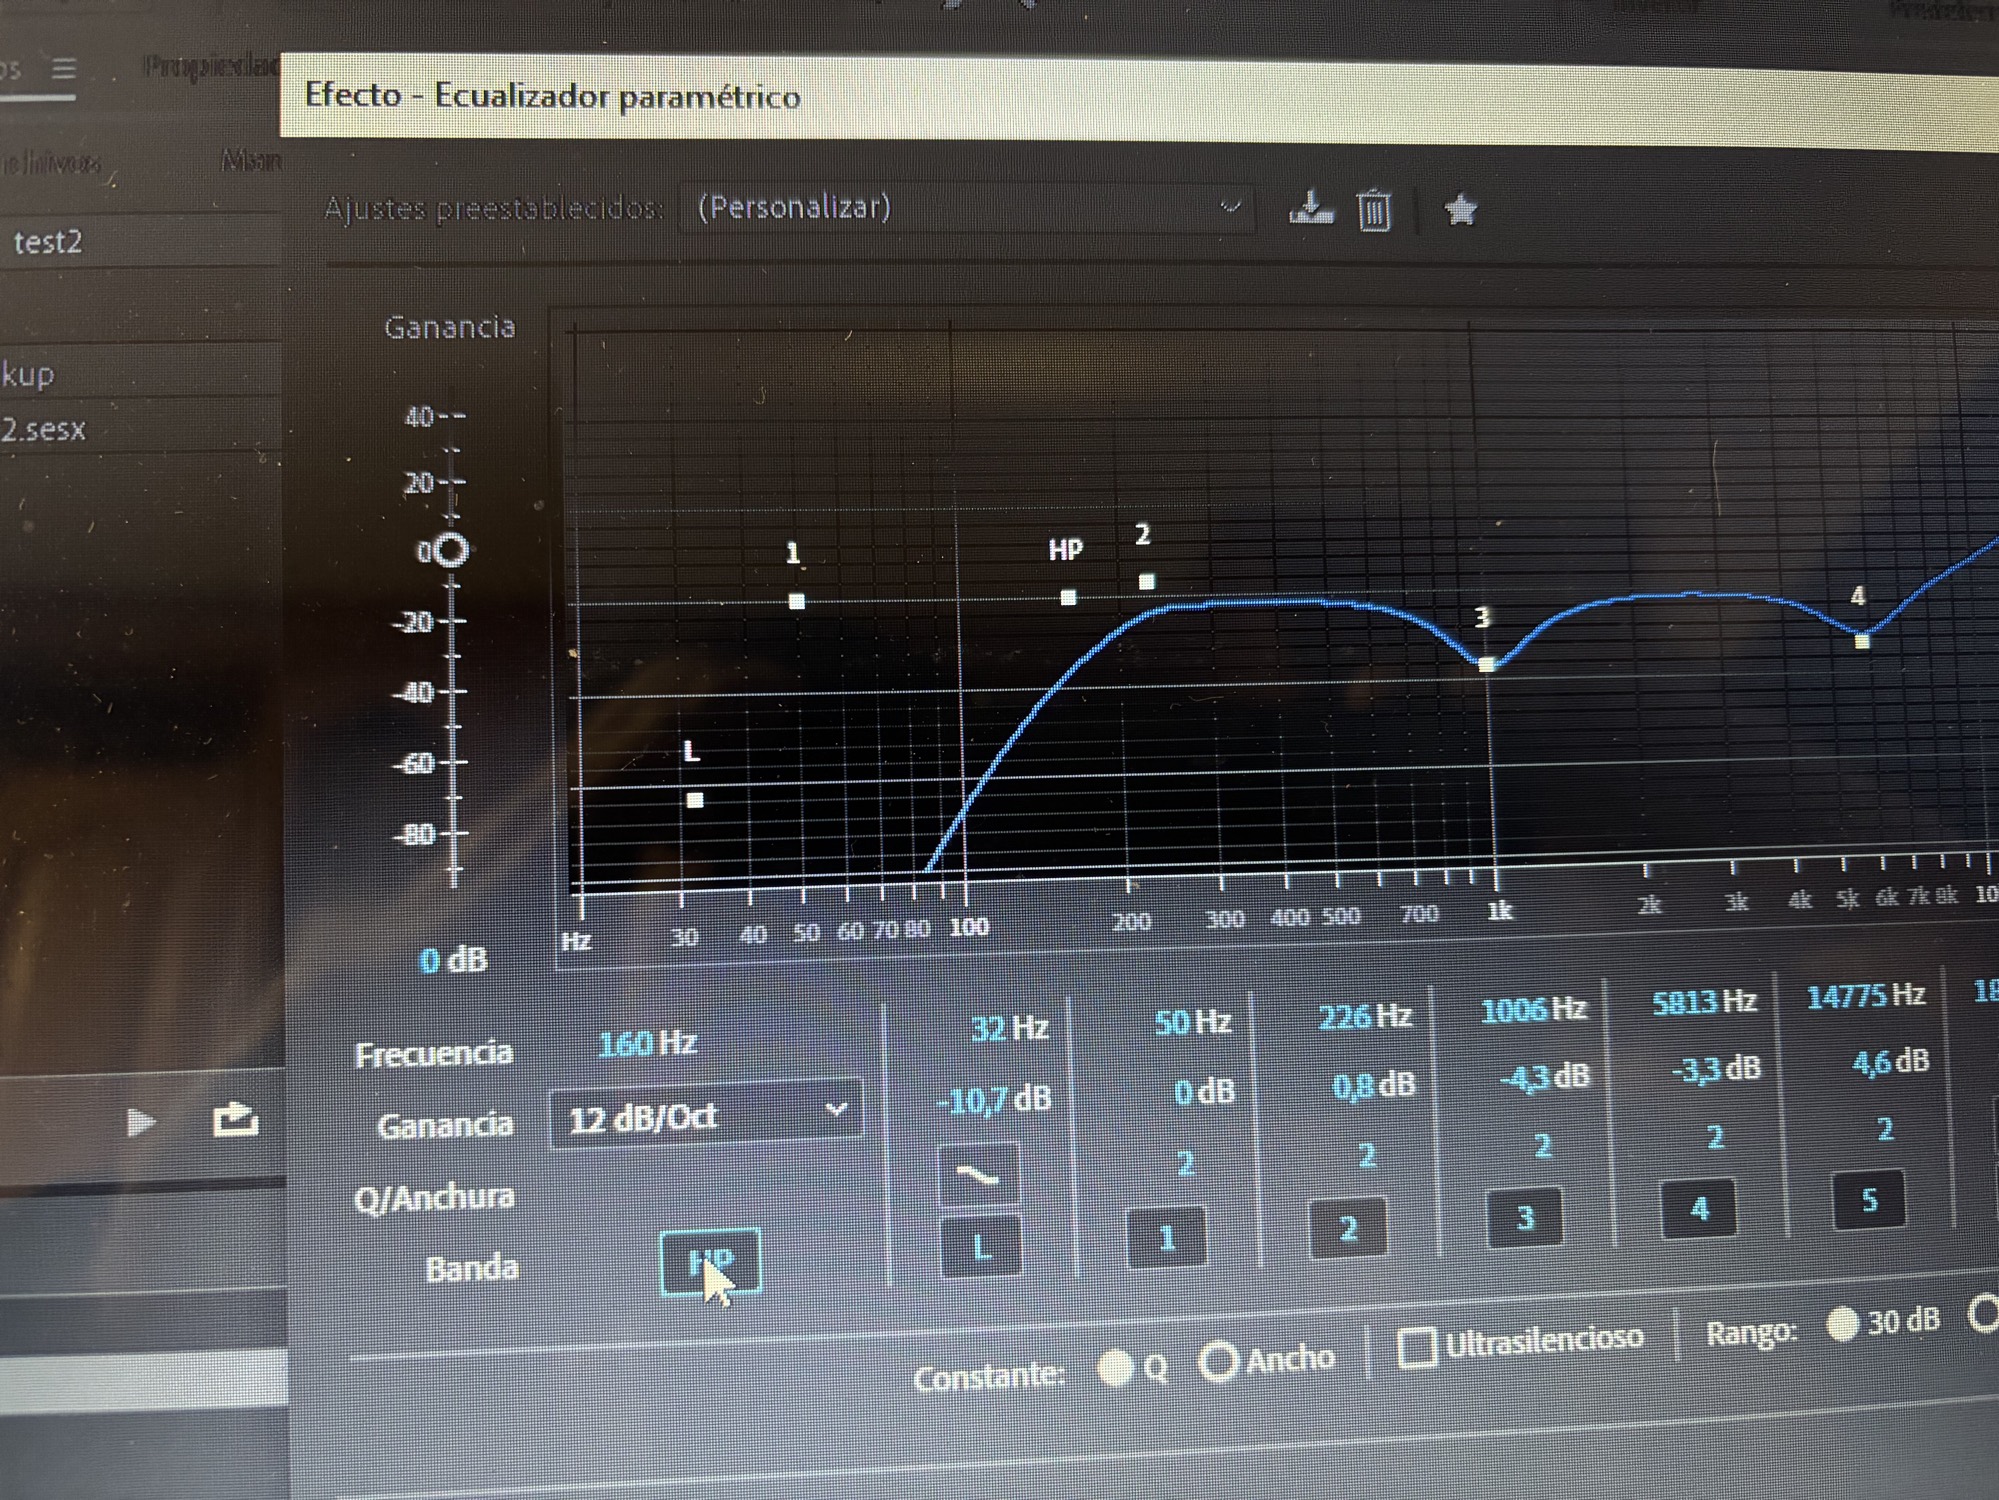Select the Ancho constant radio button
1999x1500 pixels.
pyautogui.click(x=1219, y=1361)
